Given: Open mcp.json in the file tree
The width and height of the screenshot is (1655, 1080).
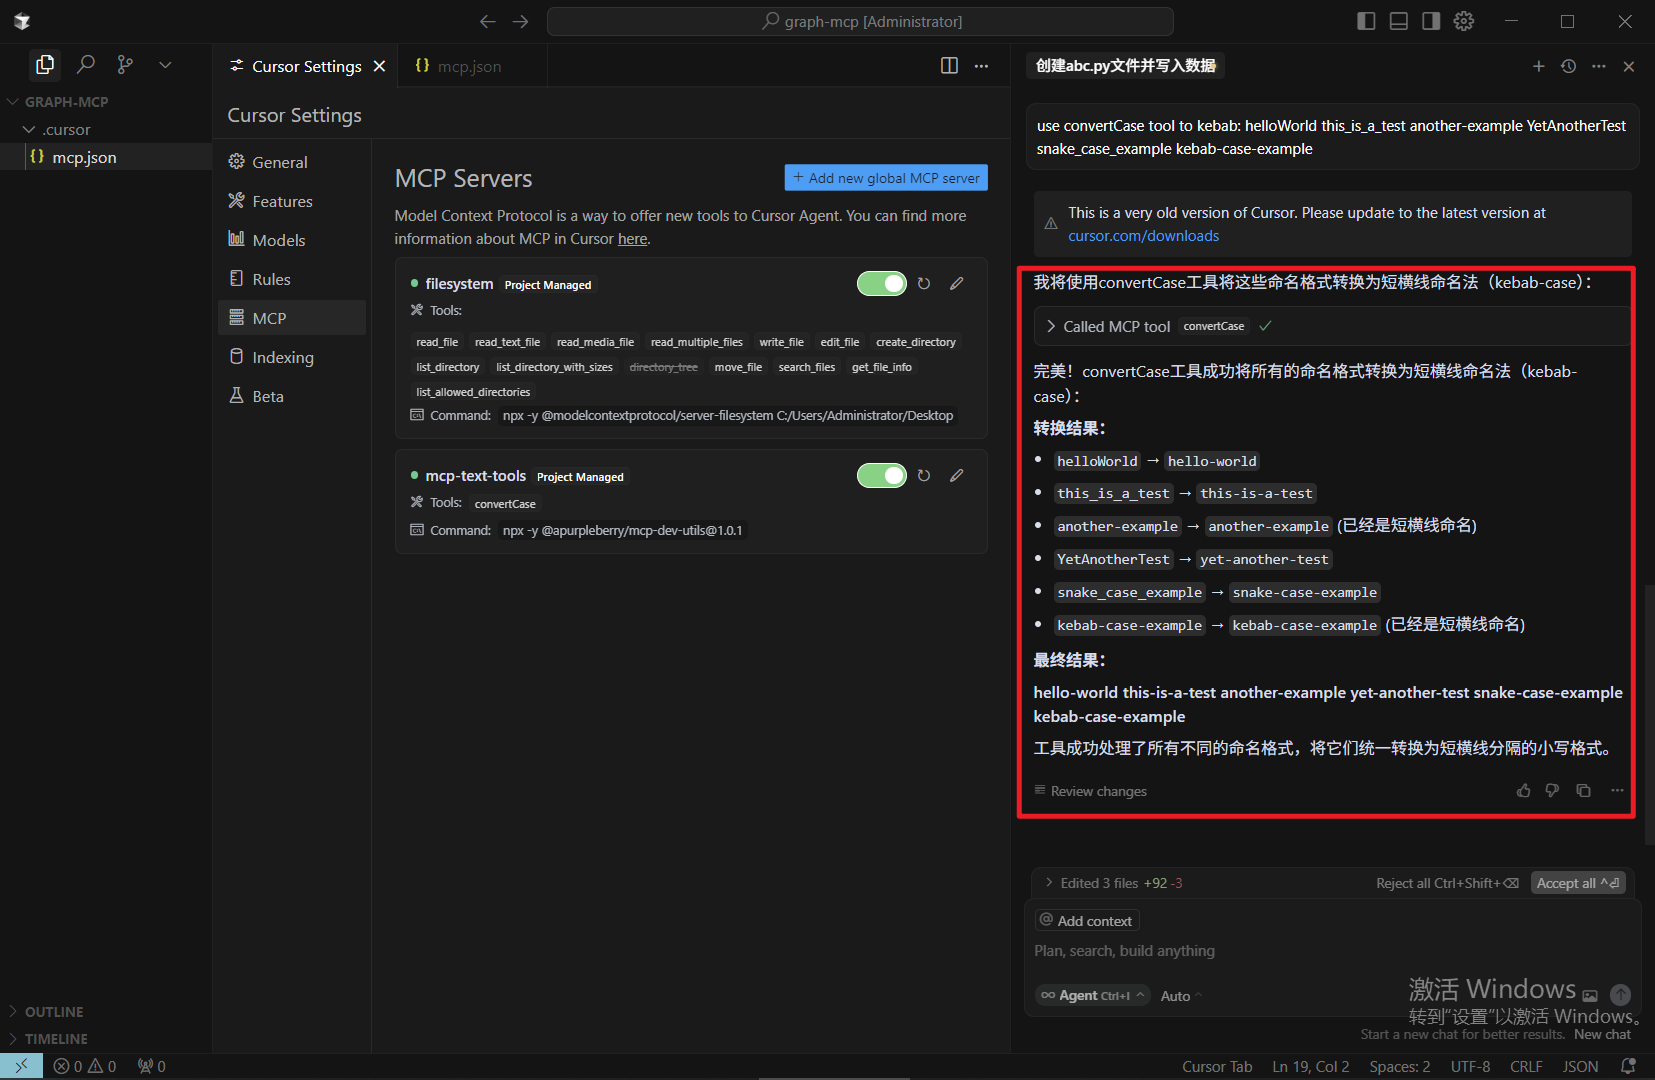Looking at the screenshot, I should point(106,157).
